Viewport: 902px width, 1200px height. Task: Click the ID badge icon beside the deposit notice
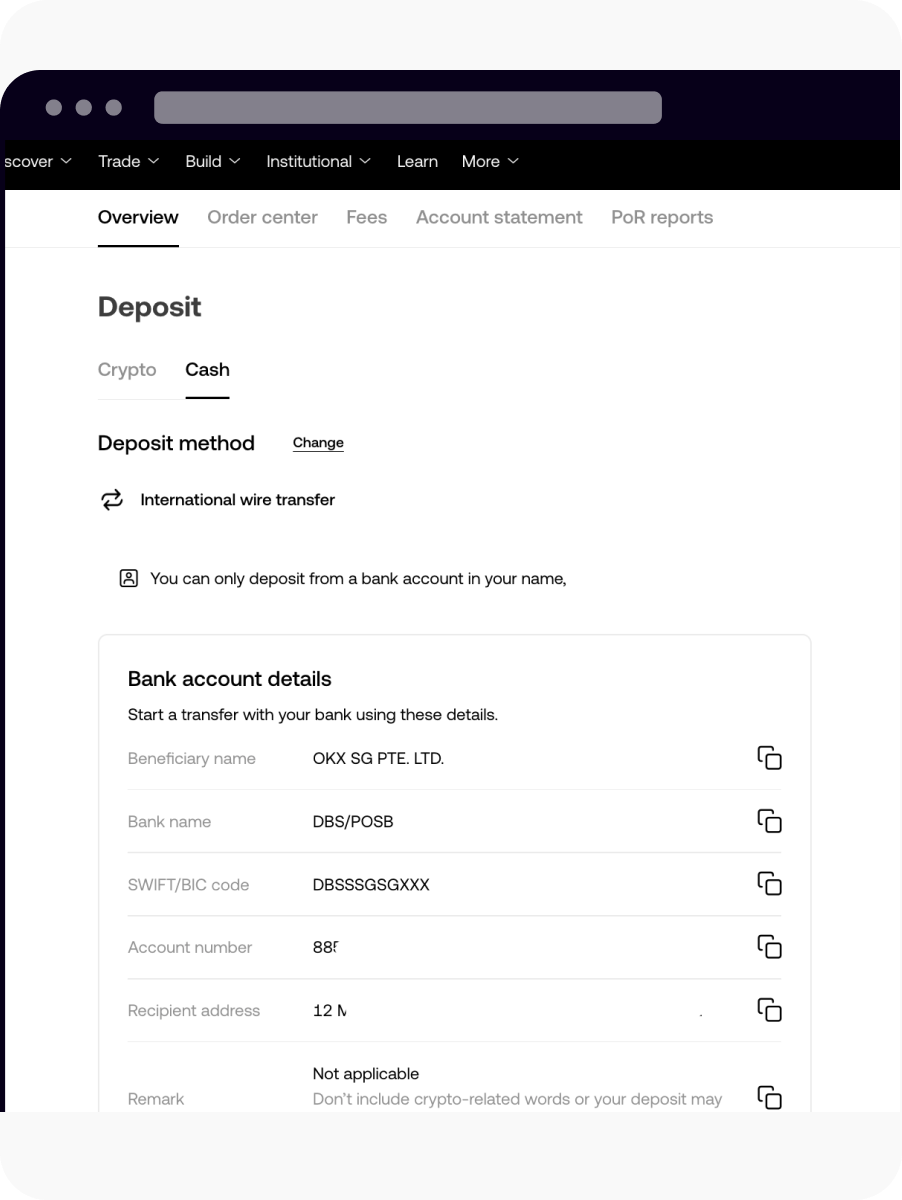point(128,578)
